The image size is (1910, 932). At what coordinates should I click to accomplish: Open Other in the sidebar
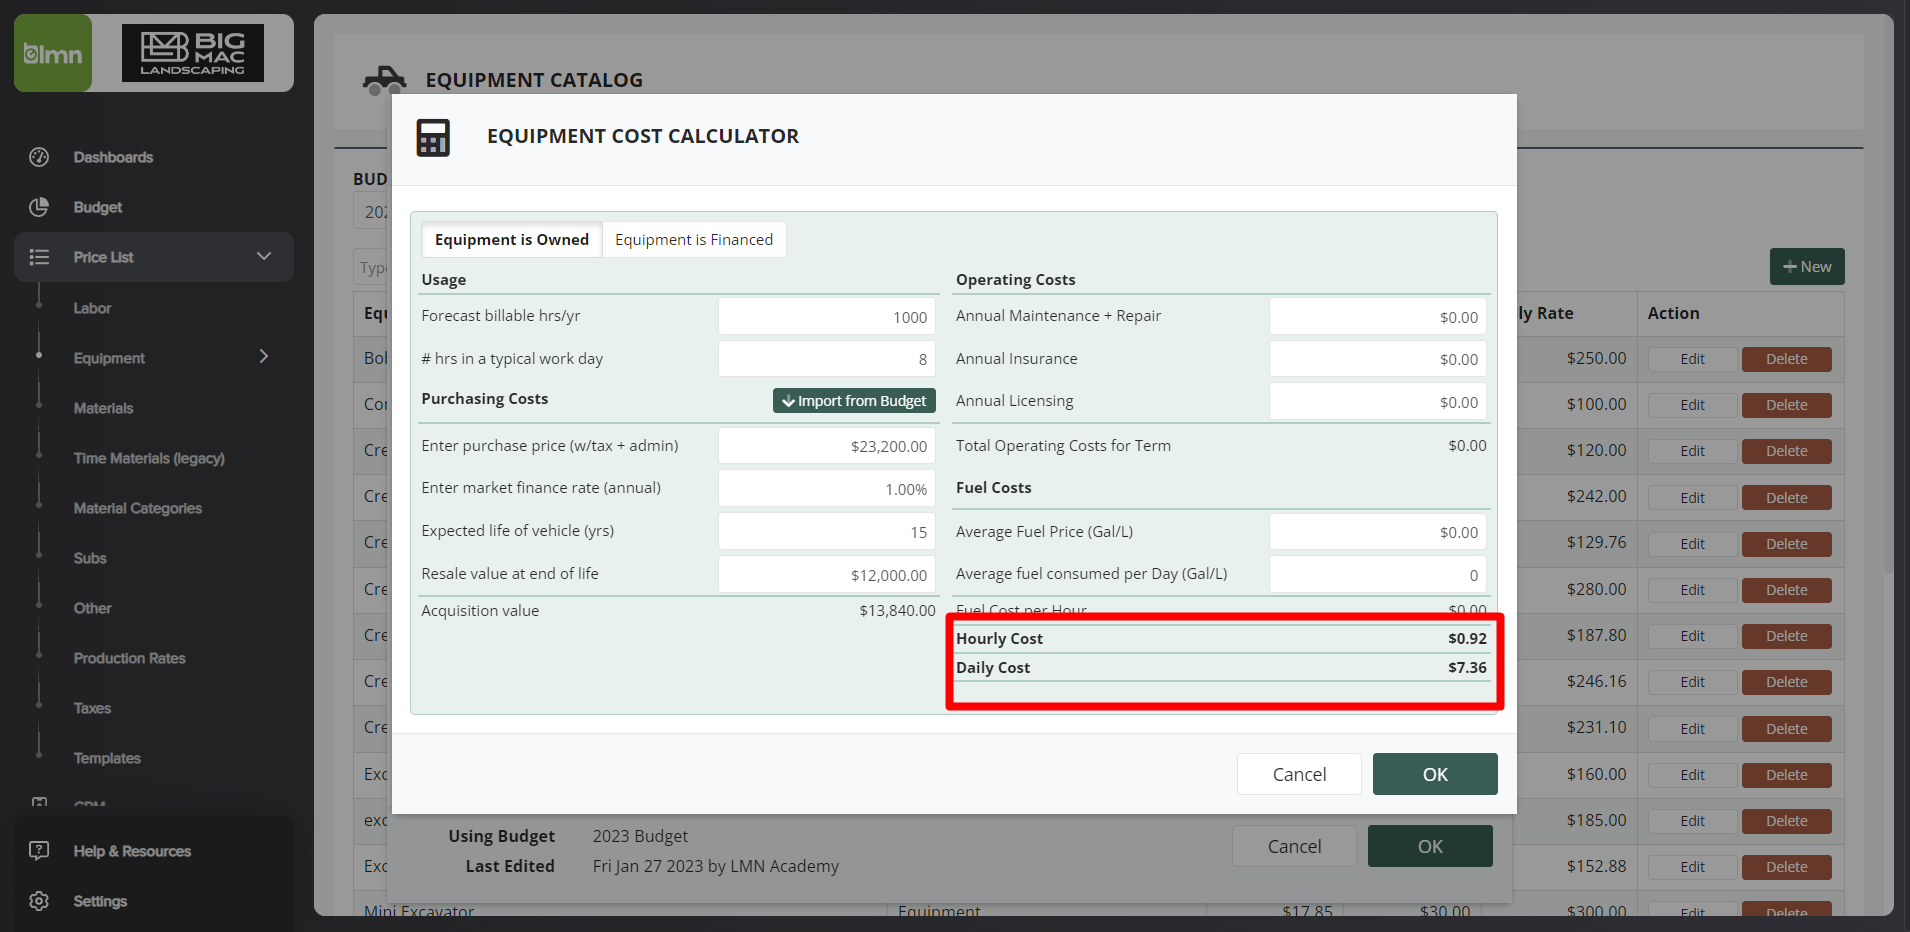[x=92, y=608]
